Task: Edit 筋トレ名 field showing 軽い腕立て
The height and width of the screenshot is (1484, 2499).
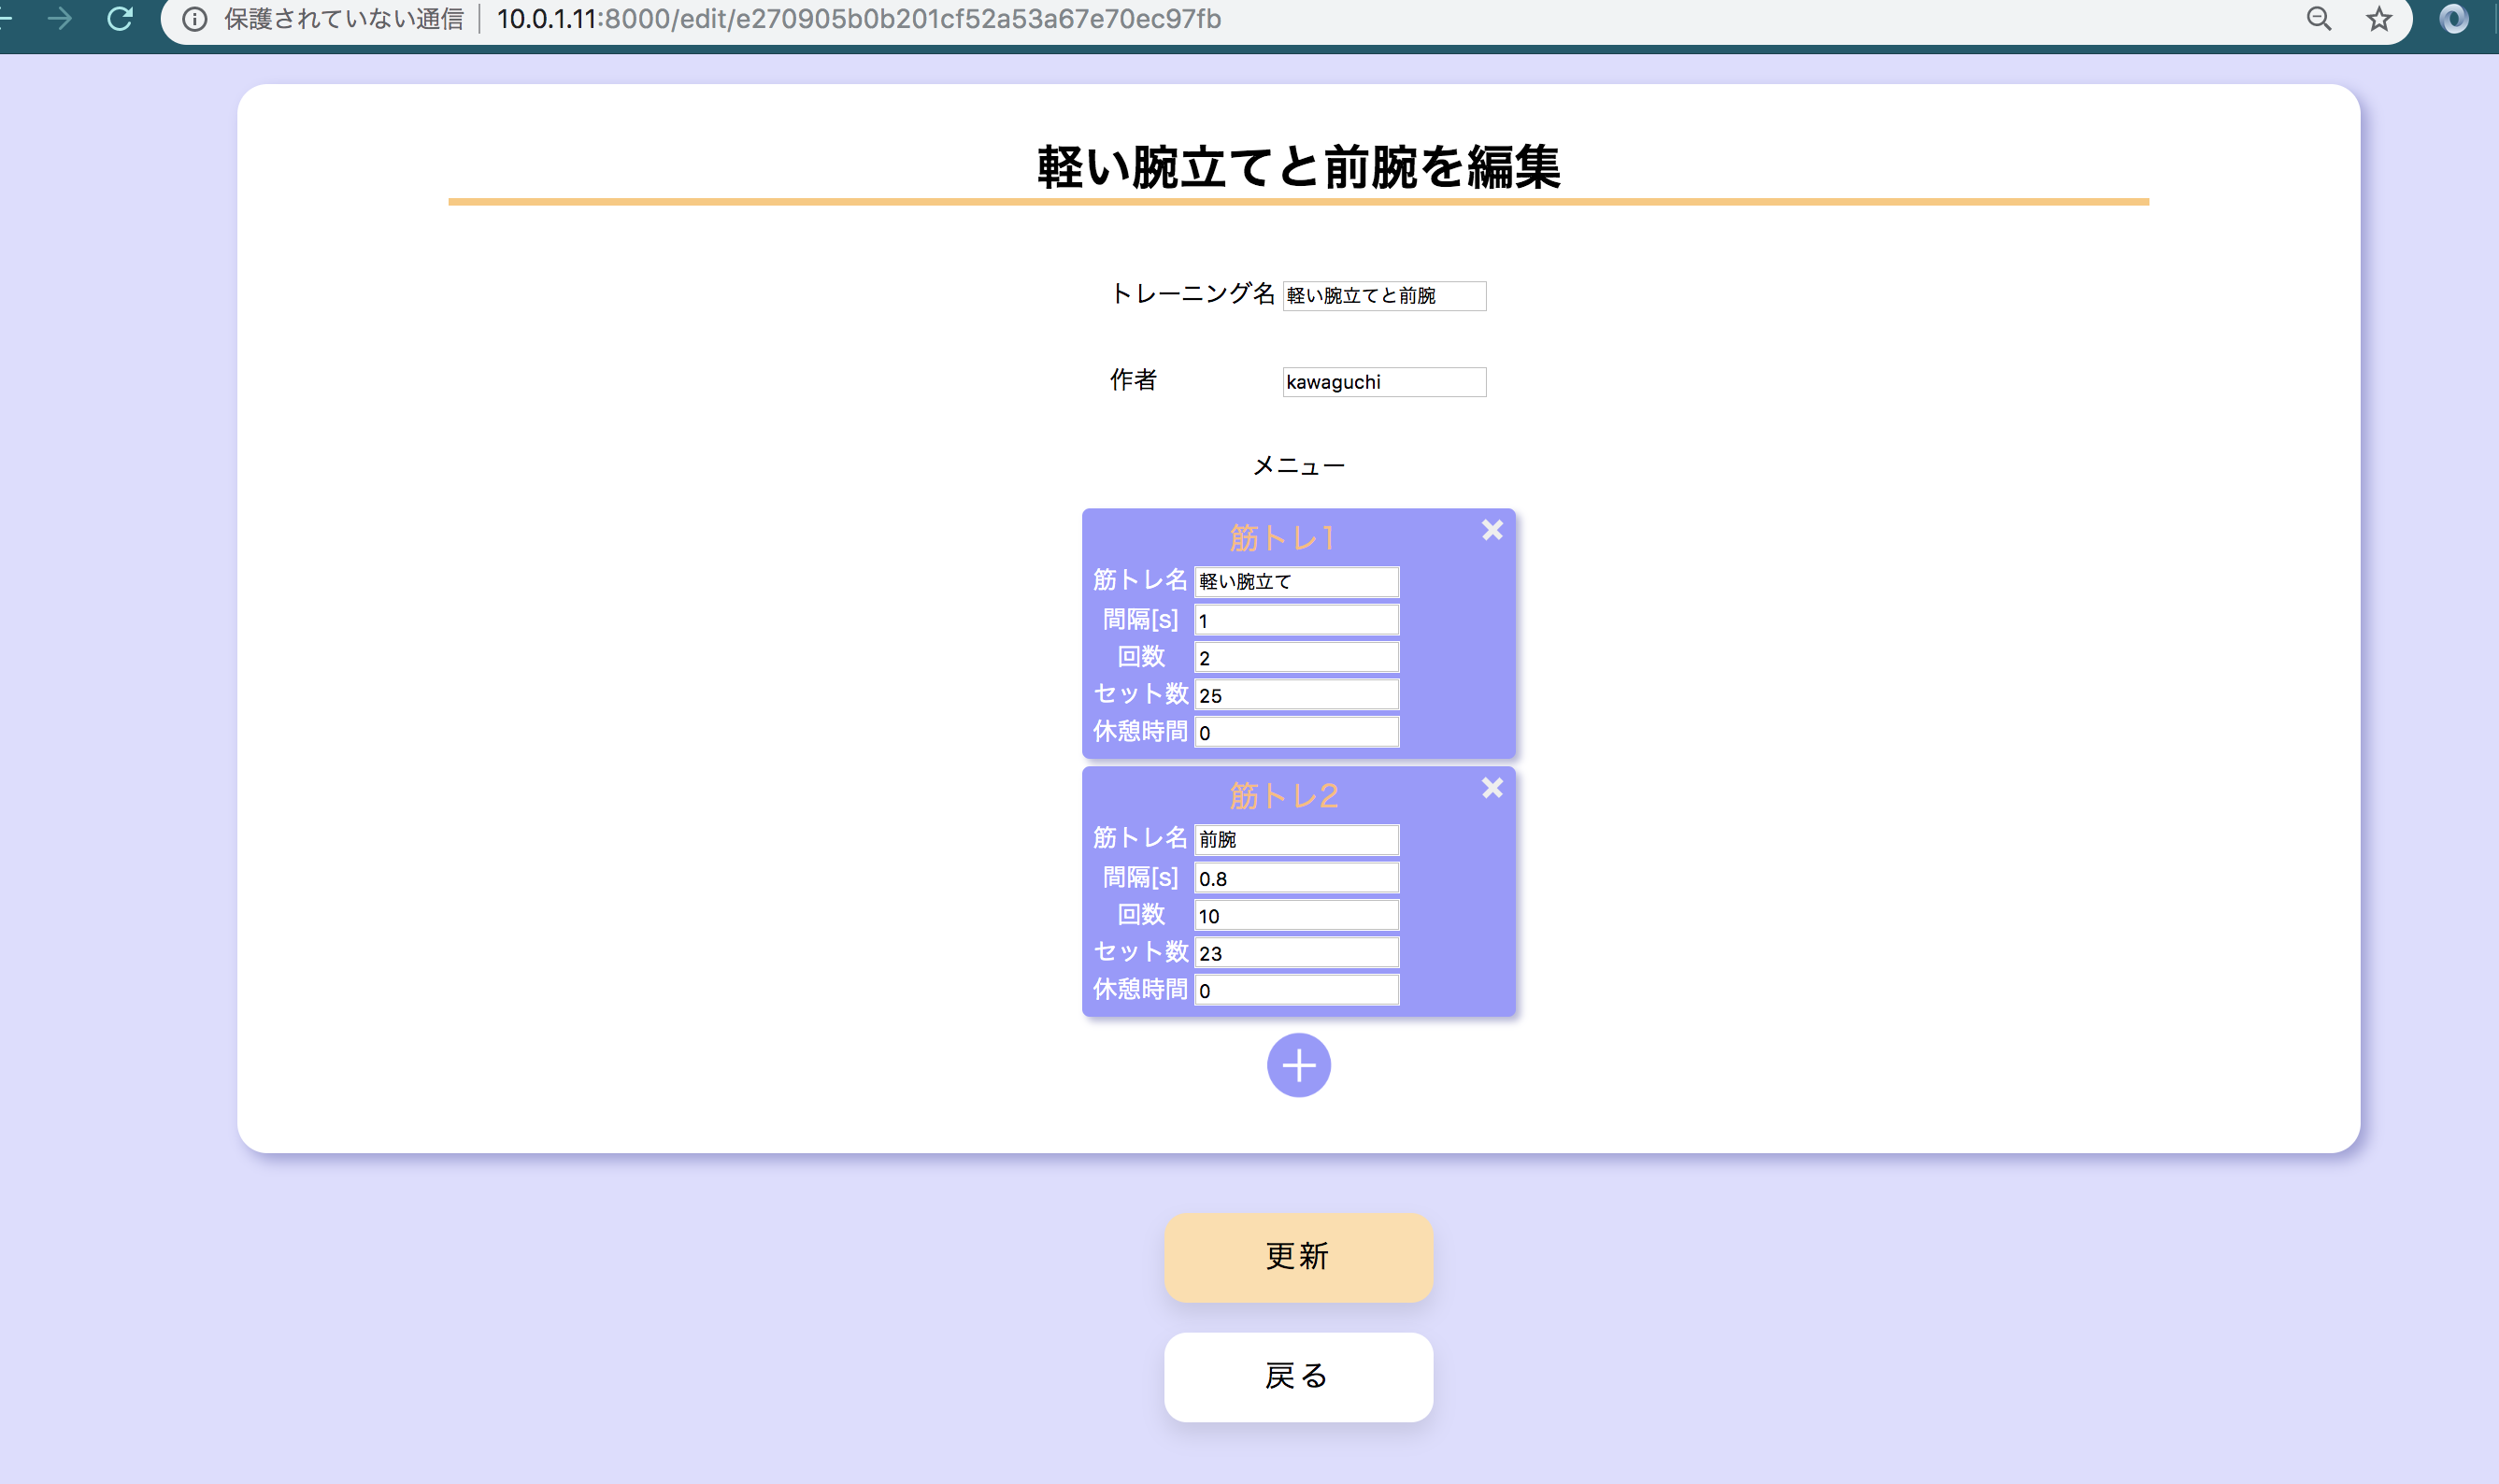Action: tap(1296, 582)
